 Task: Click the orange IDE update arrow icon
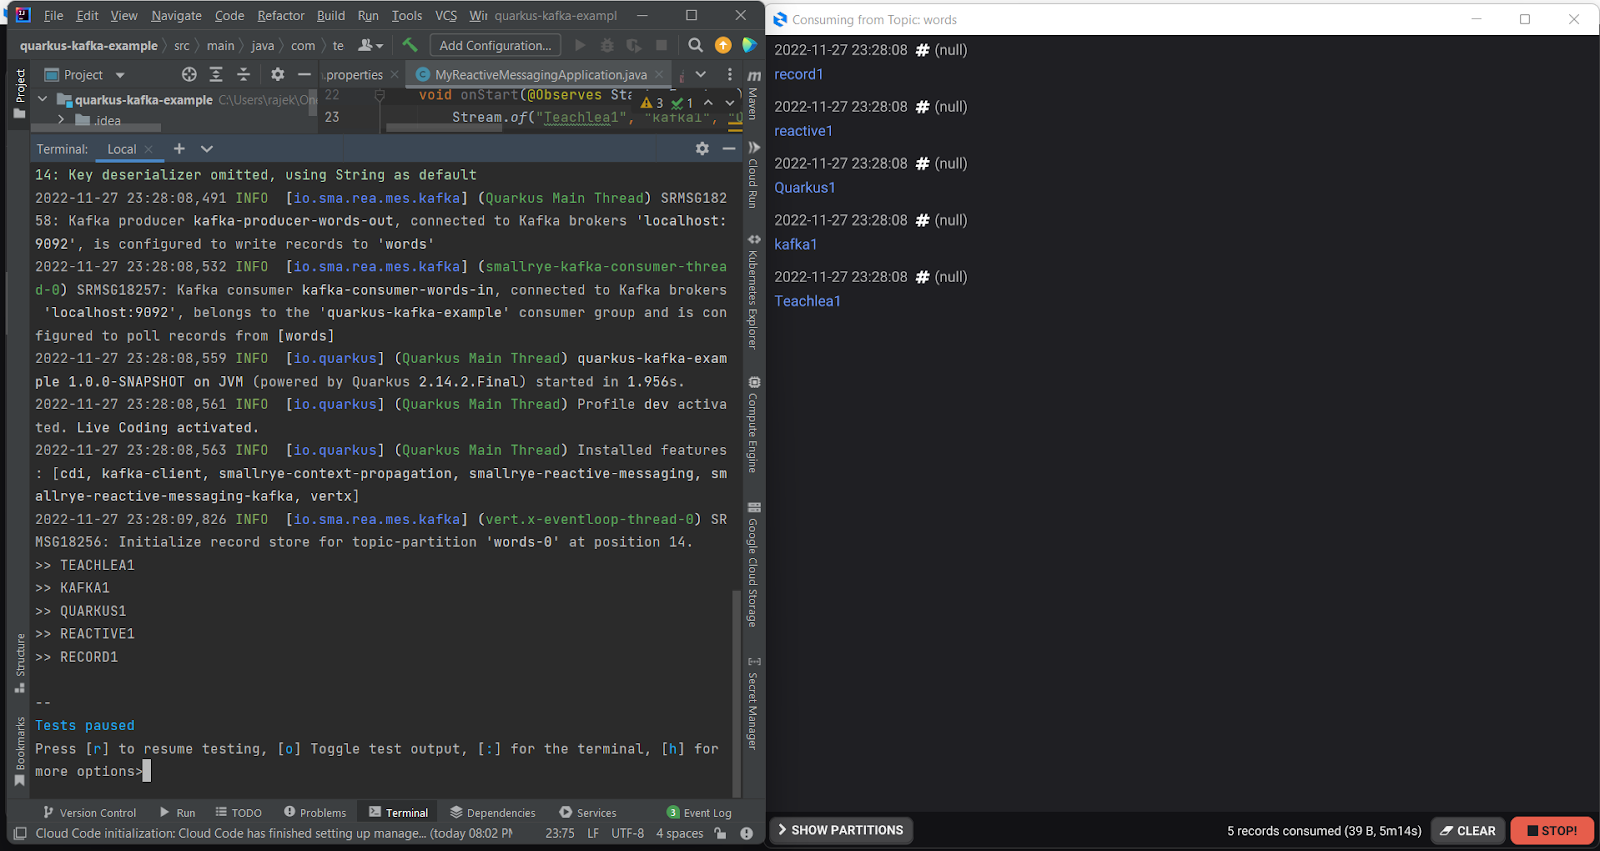(x=723, y=45)
